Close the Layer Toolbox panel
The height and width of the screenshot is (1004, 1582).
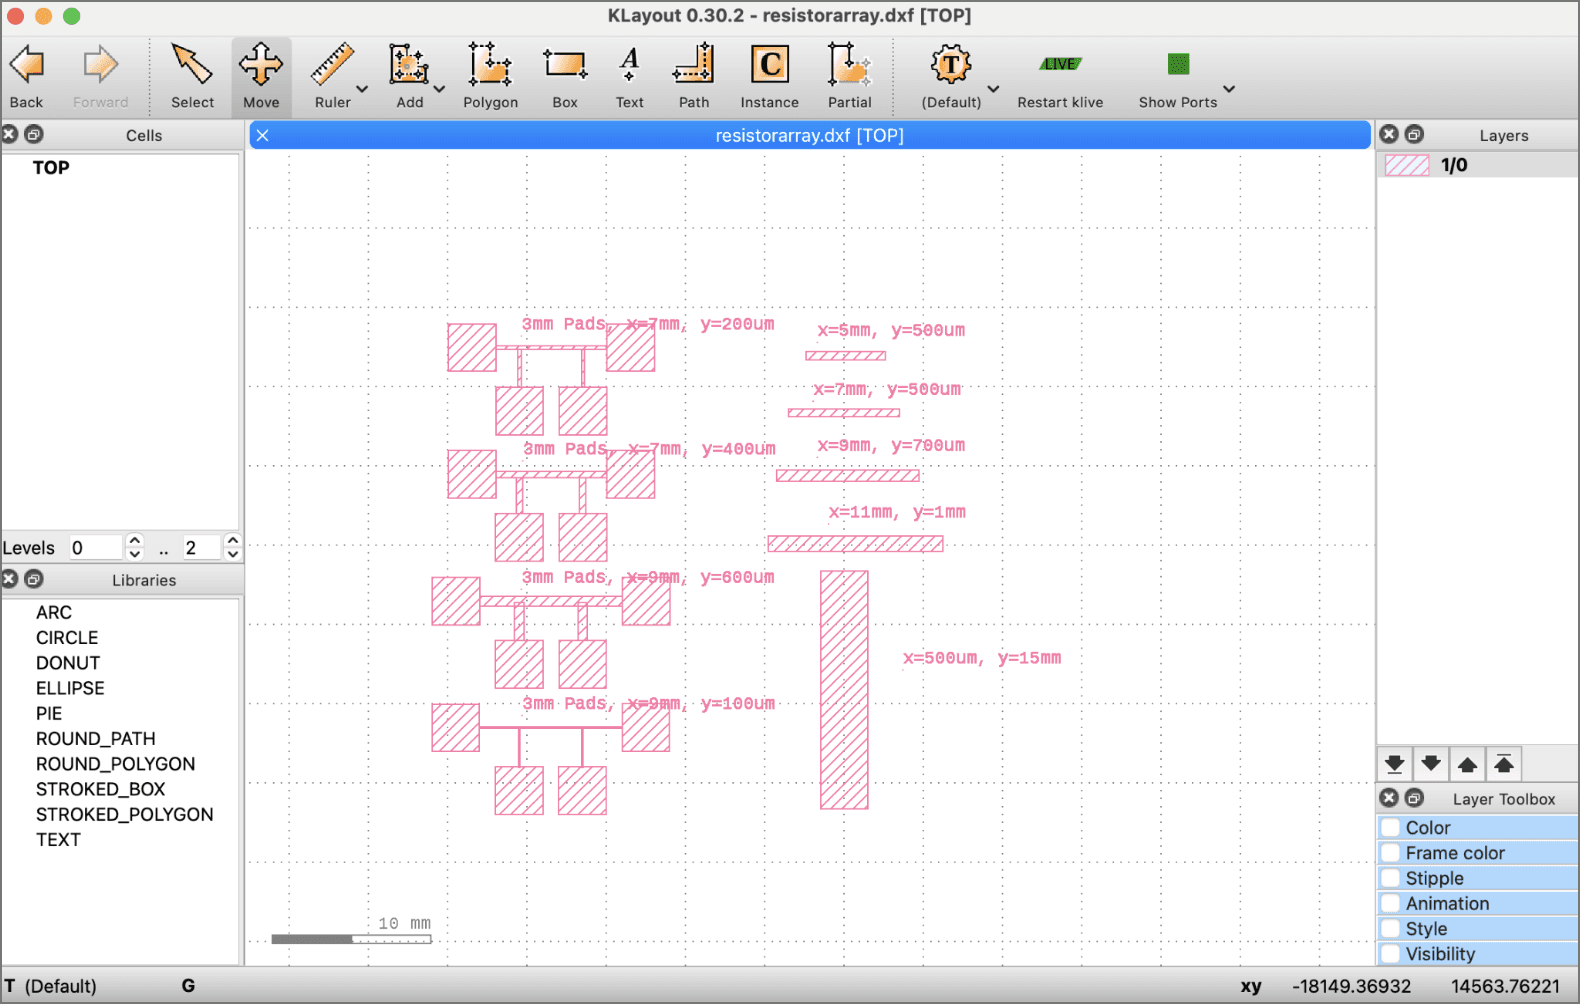(1389, 798)
